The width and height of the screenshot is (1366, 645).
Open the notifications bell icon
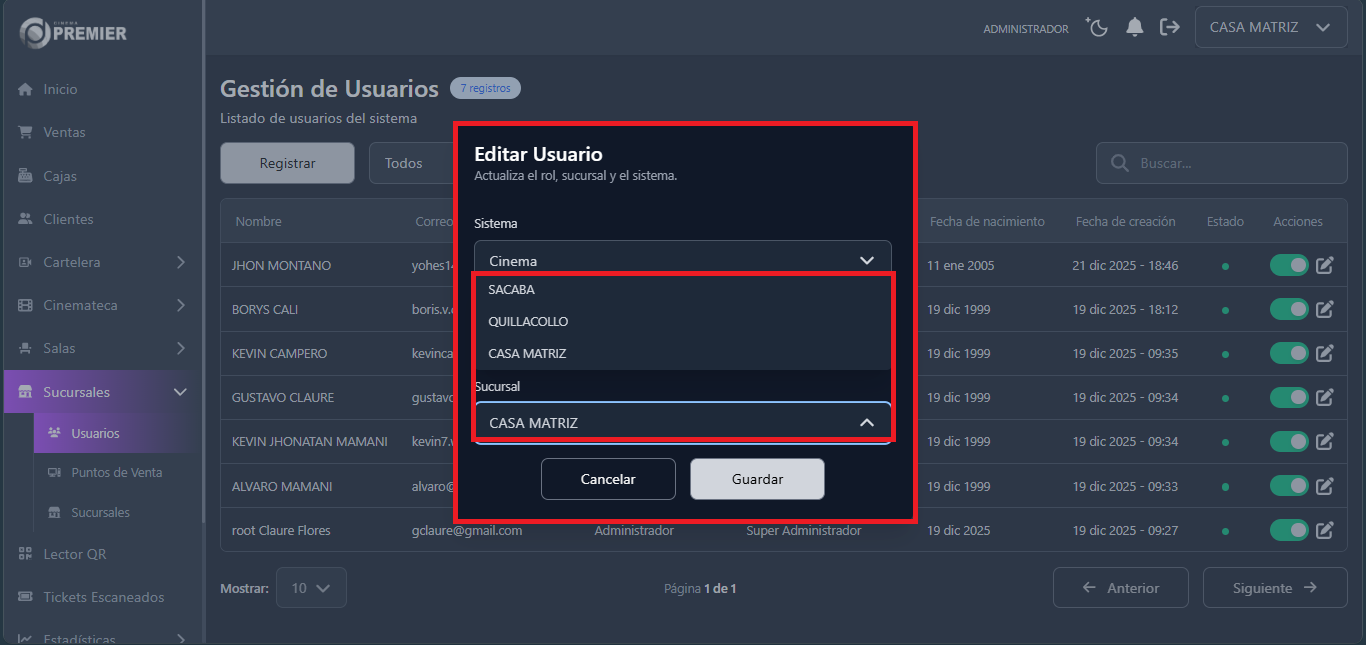(x=1134, y=27)
